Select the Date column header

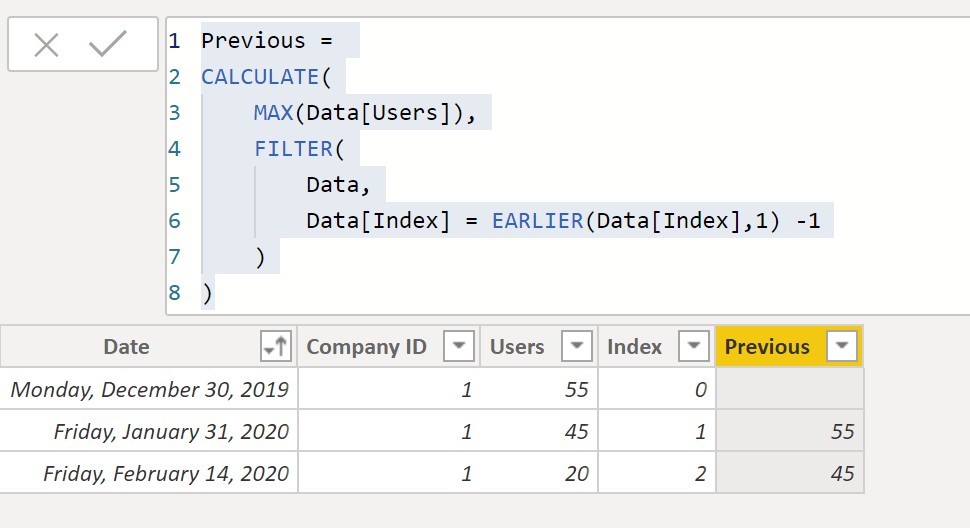click(127, 347)
